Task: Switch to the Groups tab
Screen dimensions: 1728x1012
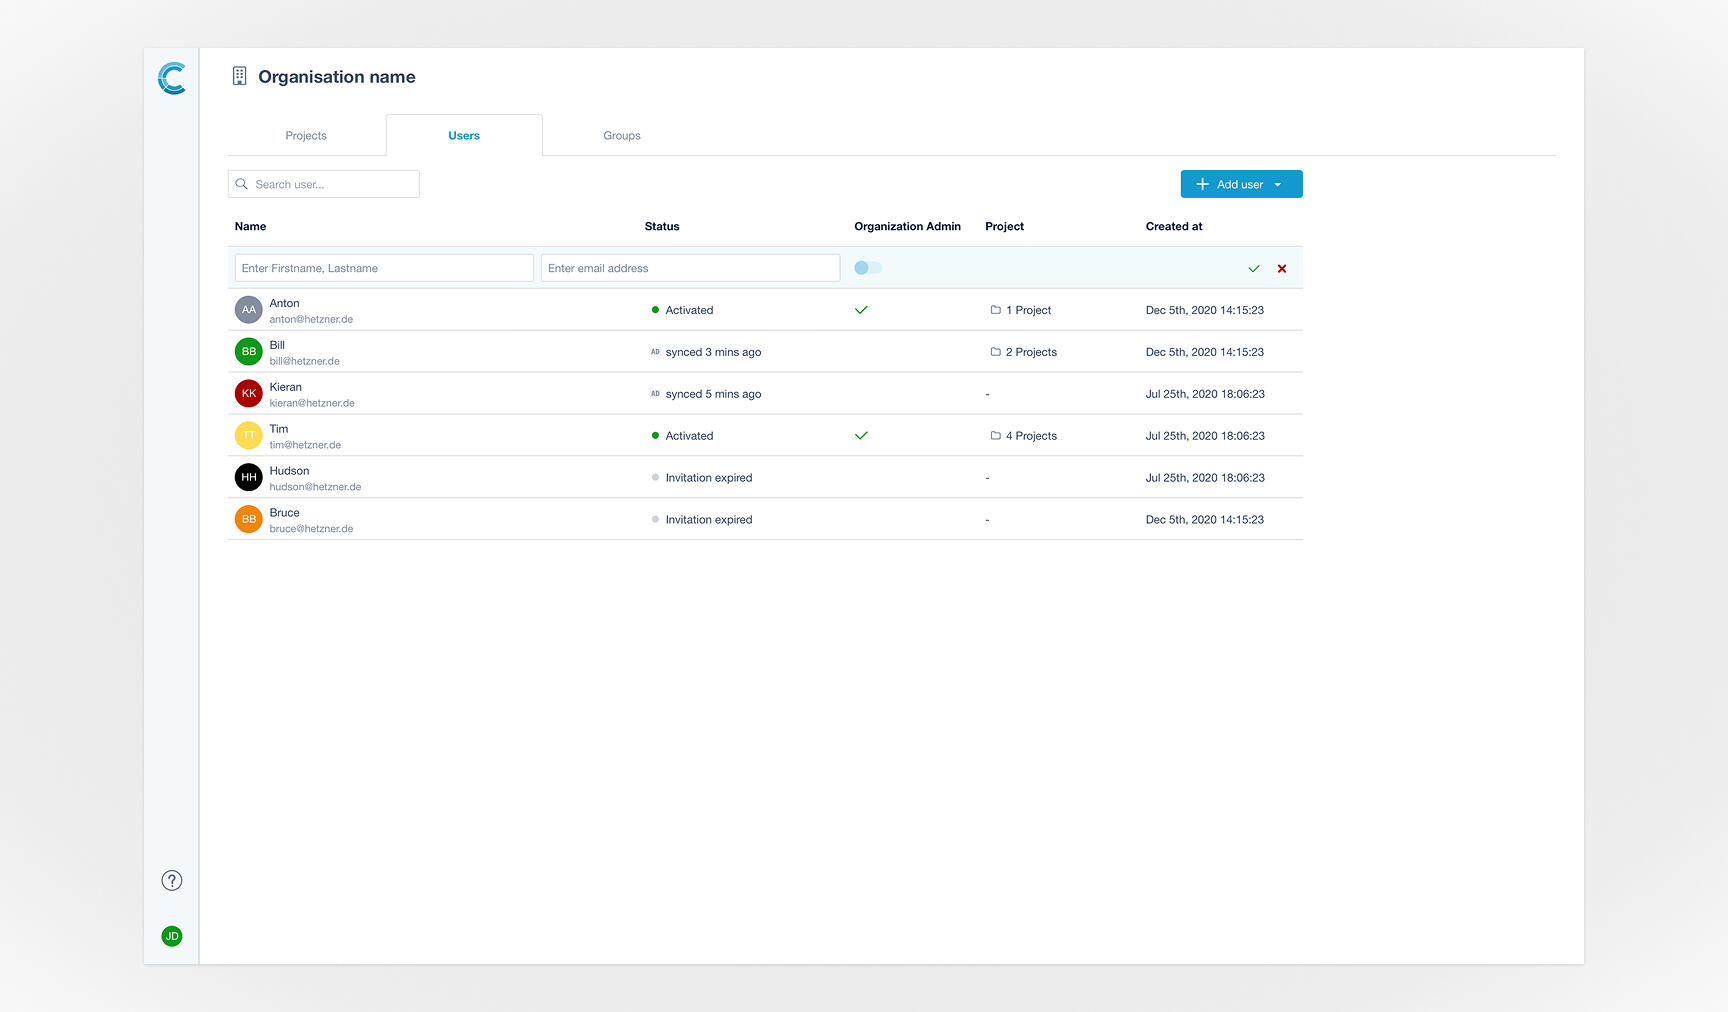Action: 621,135
